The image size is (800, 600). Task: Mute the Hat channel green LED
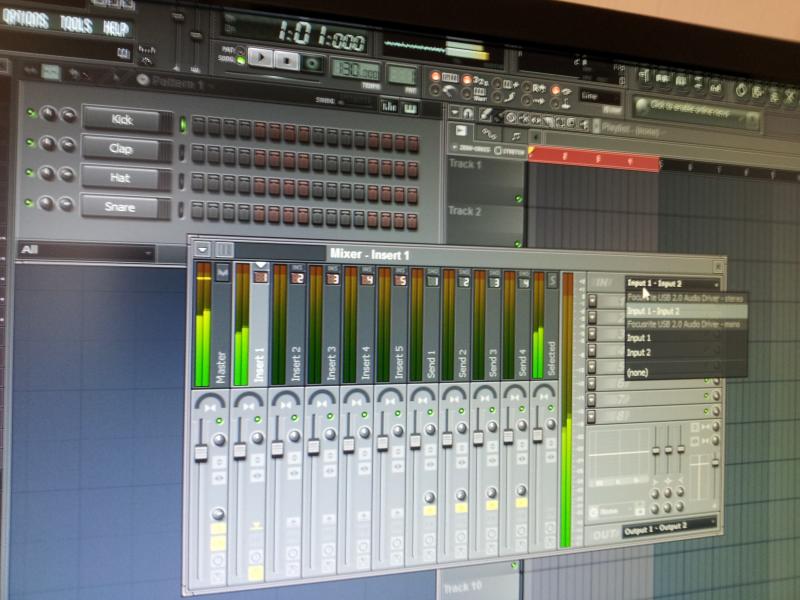click(30, 172)
